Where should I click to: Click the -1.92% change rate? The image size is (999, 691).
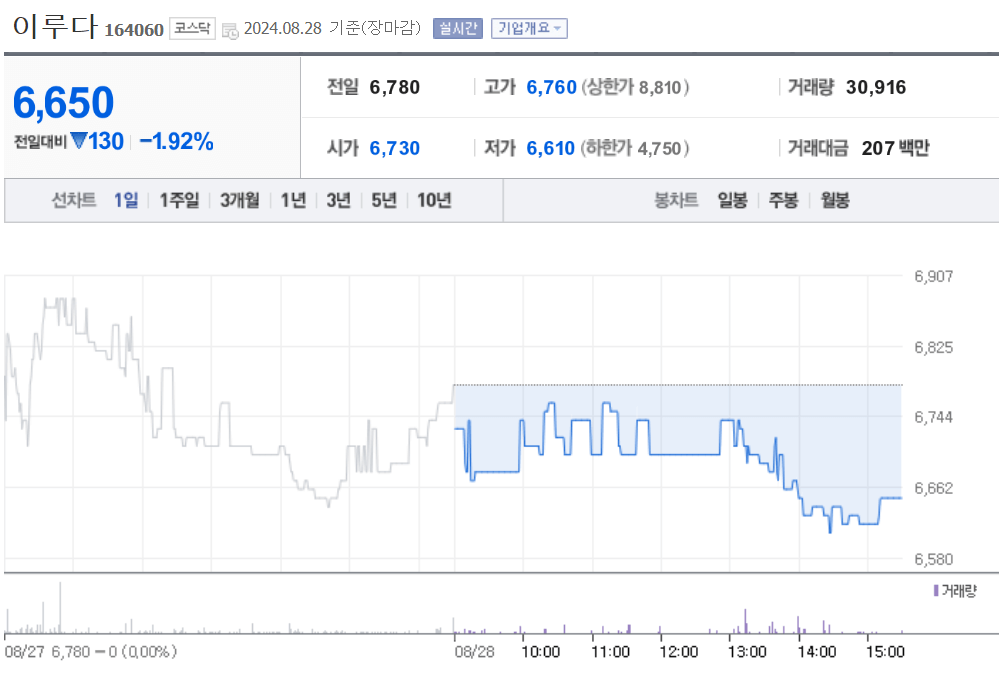point(176,141)
